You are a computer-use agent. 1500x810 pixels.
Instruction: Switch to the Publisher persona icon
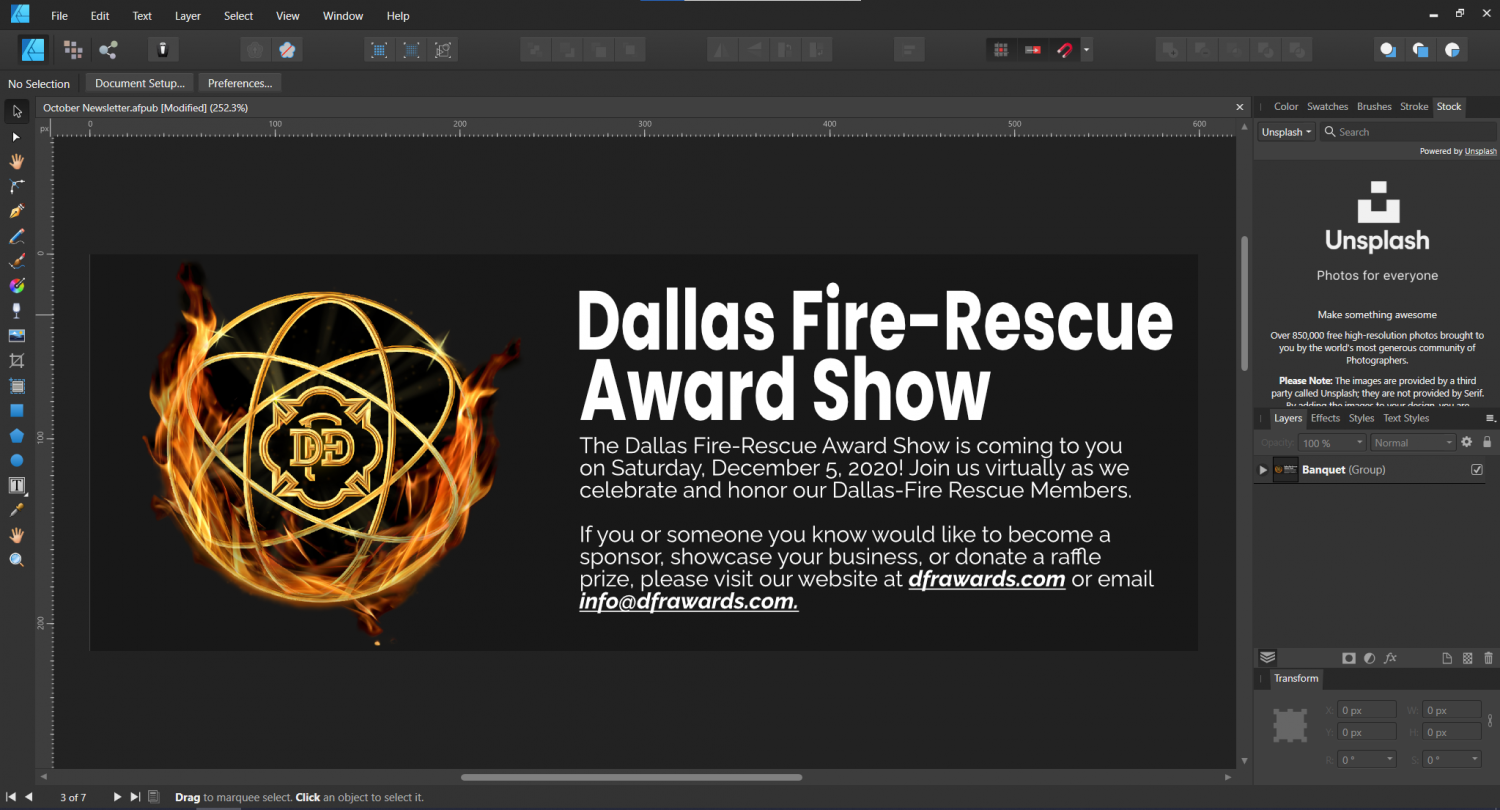point(34,49)
